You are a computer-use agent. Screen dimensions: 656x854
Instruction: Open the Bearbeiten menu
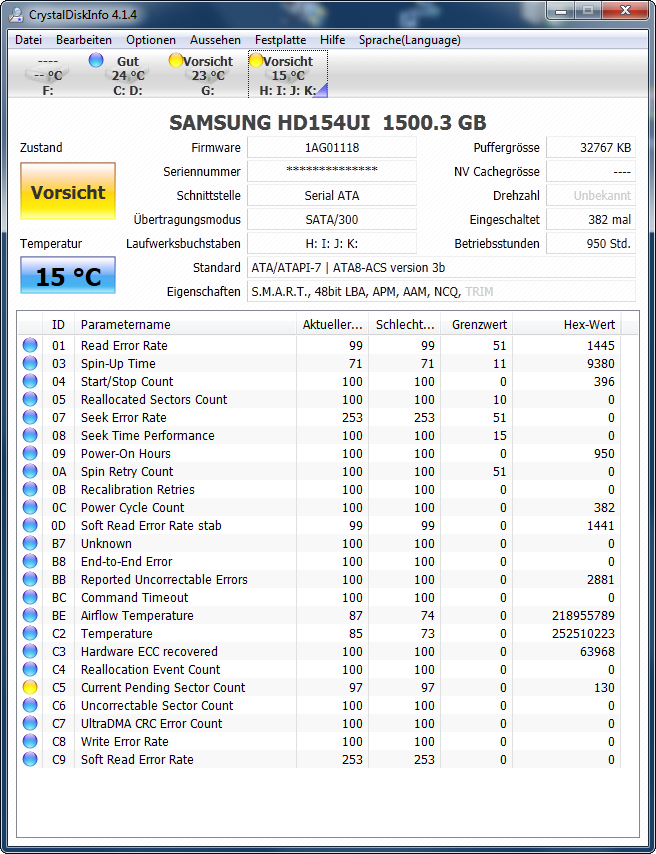pyautogui.click(x=84, y=40)
